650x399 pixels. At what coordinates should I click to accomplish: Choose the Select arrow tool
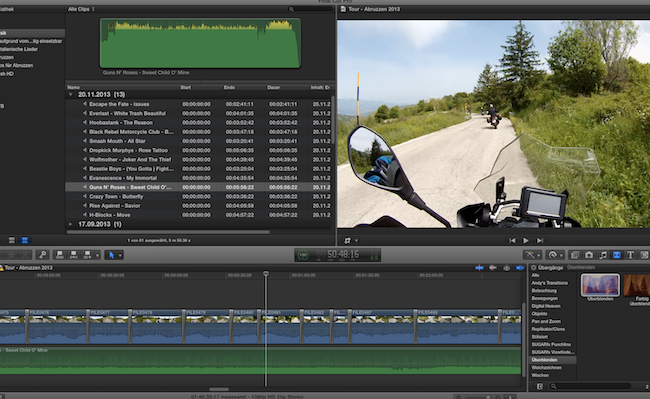click(111, 255)
